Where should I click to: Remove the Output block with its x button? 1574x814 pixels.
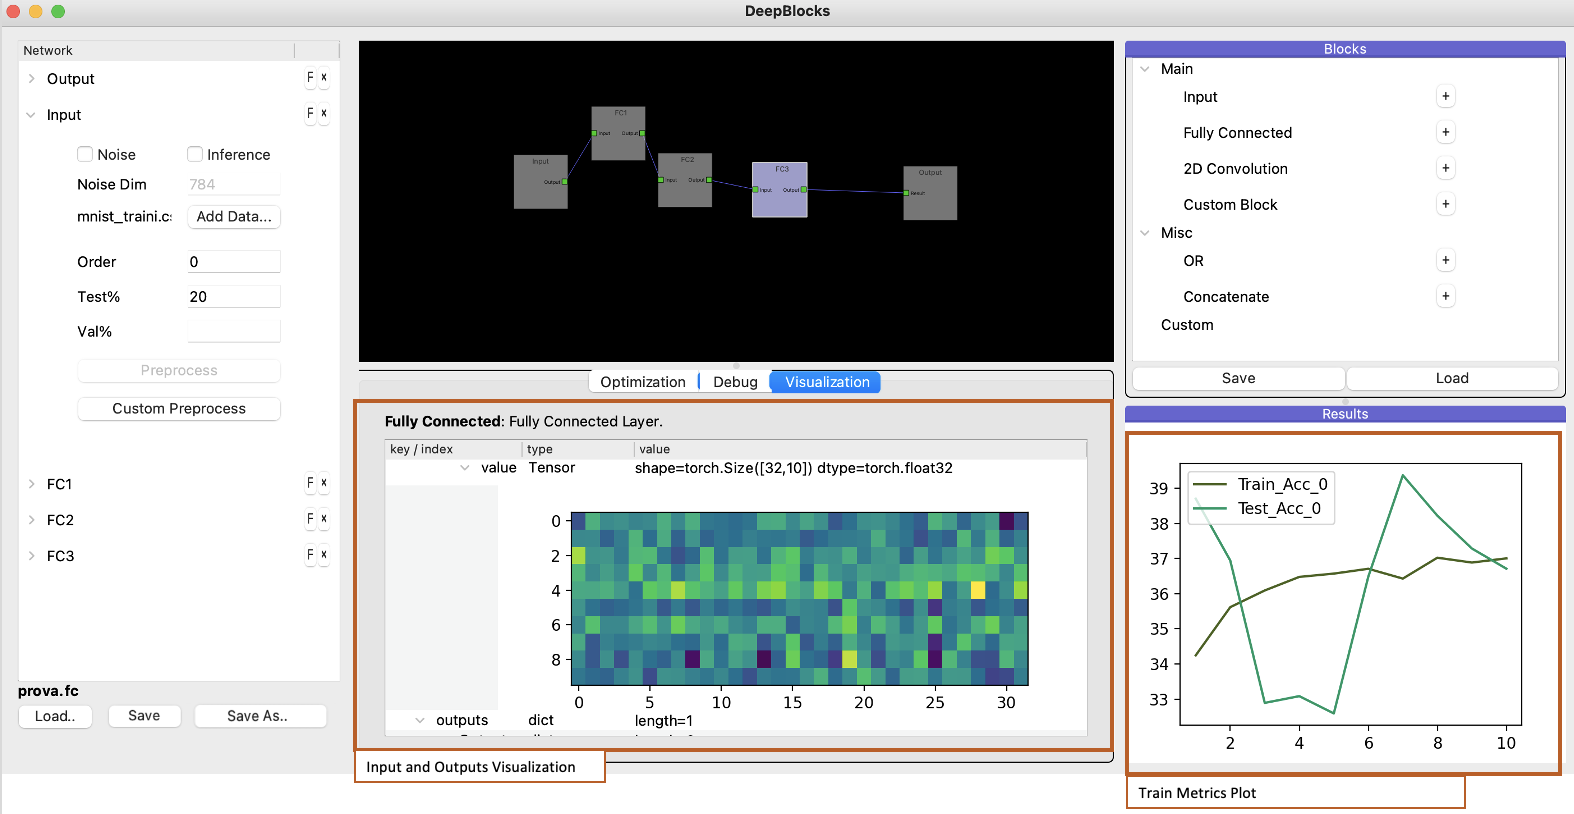coord(324,77)
